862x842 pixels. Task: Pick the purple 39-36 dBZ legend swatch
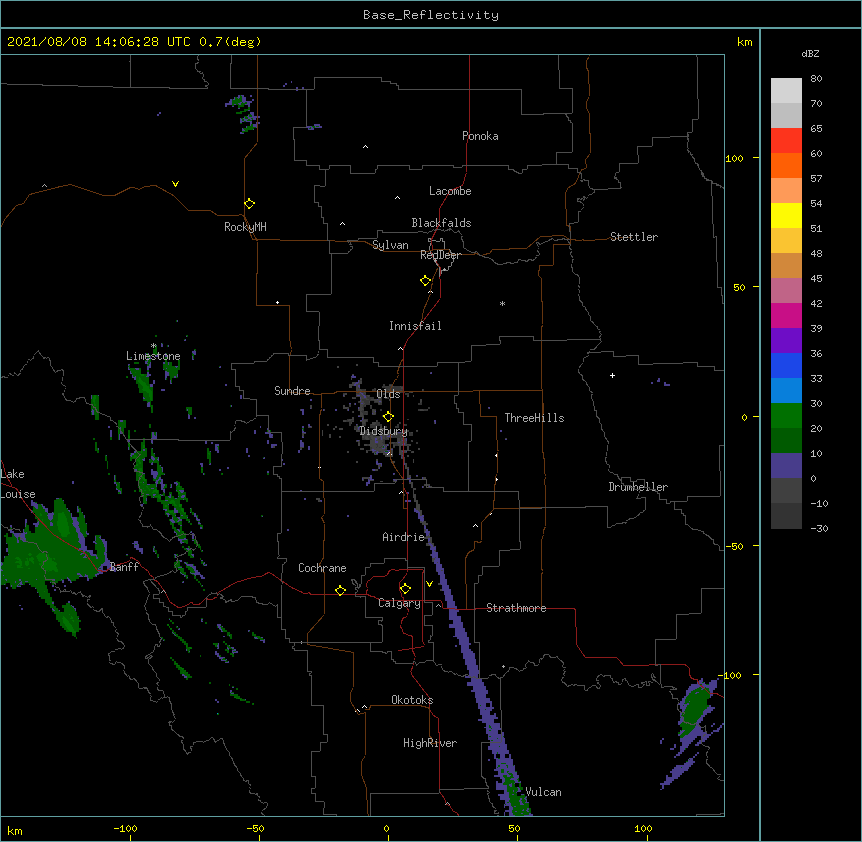(786, 340)
